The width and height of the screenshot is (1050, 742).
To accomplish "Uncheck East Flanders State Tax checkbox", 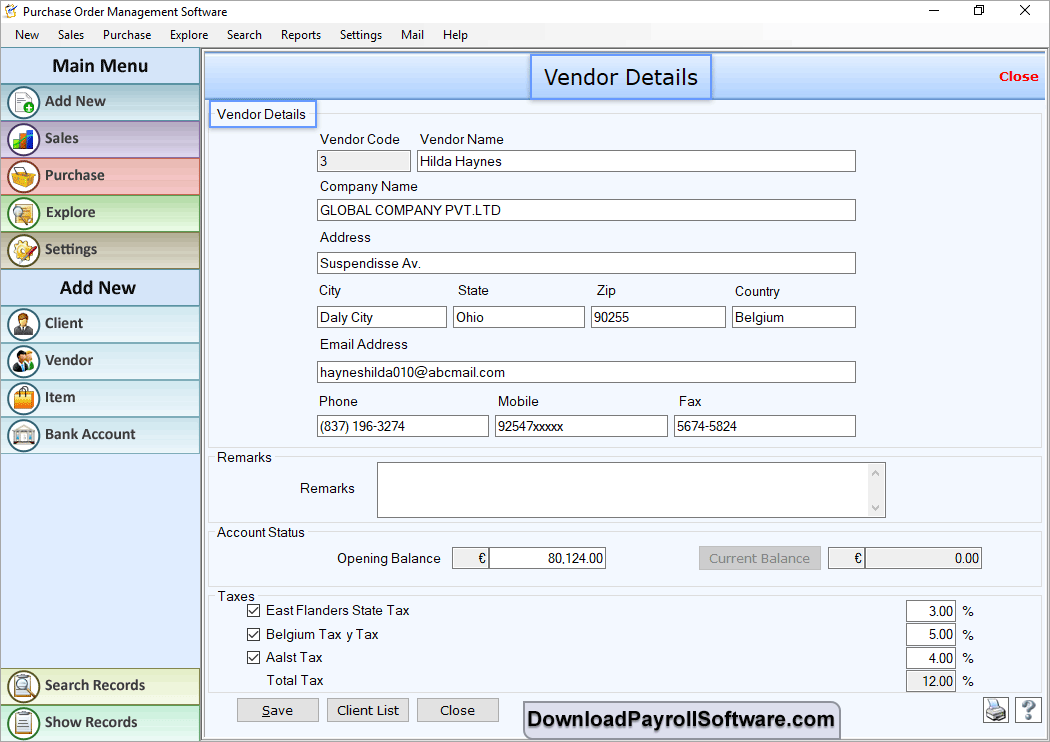I will (x=254, y=611).
